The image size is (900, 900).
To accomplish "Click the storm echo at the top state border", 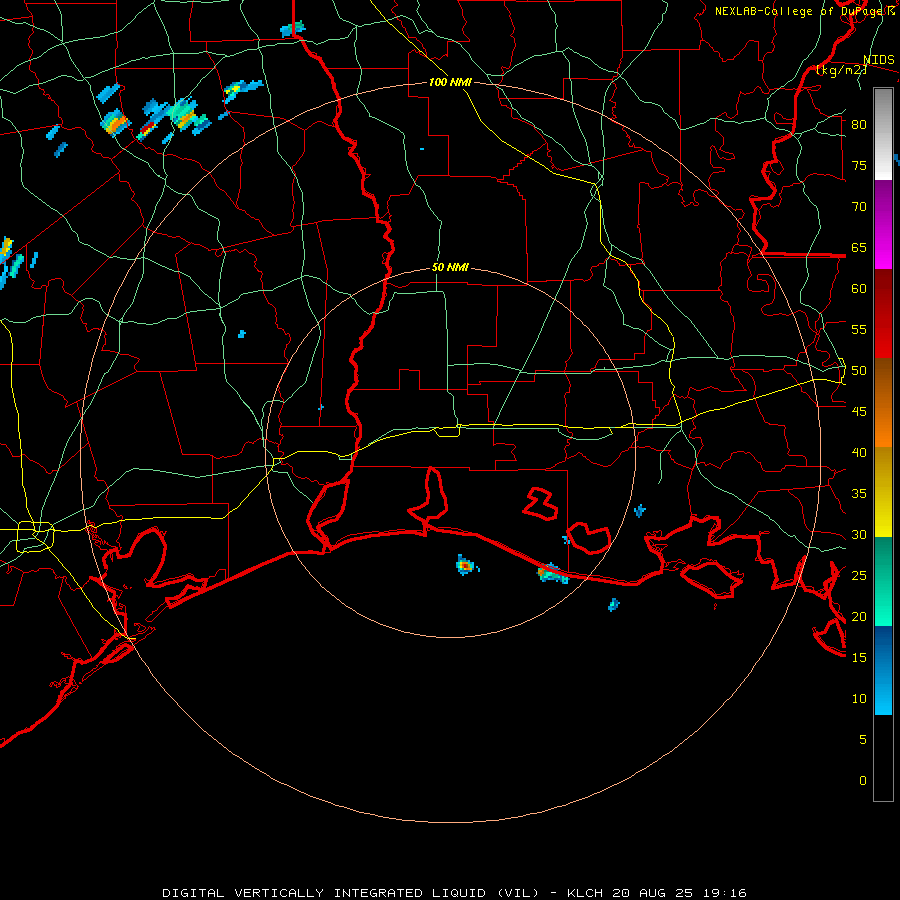I will pos(293,29).
